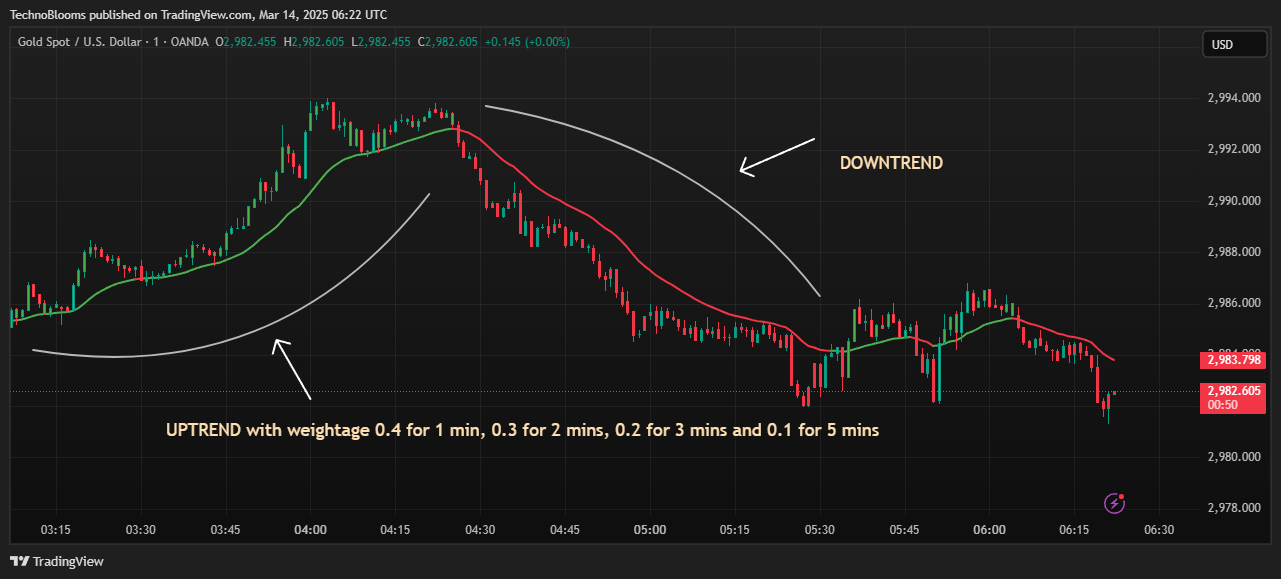
Task: Click the 06:30 time axis label
Action: tap(1159, 529)
